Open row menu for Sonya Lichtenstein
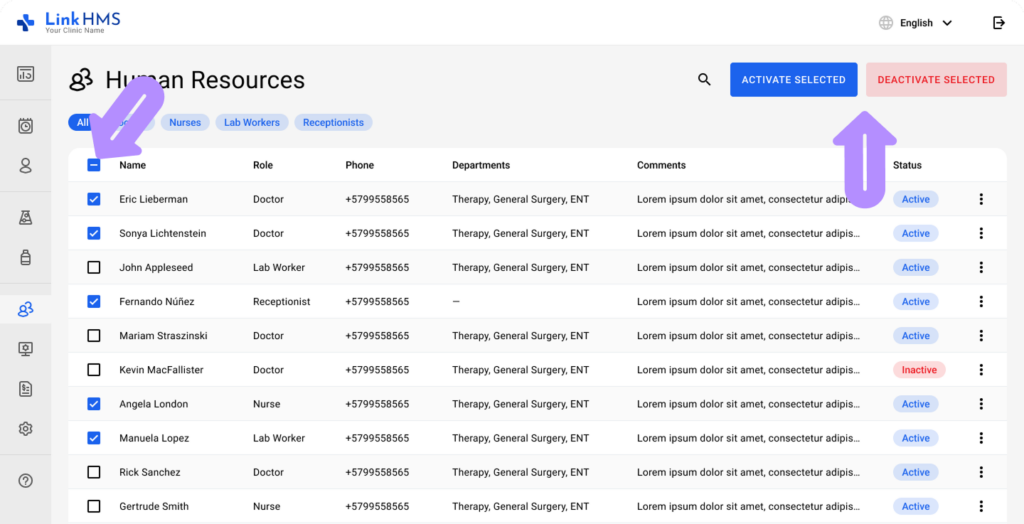 pos(981,233)
